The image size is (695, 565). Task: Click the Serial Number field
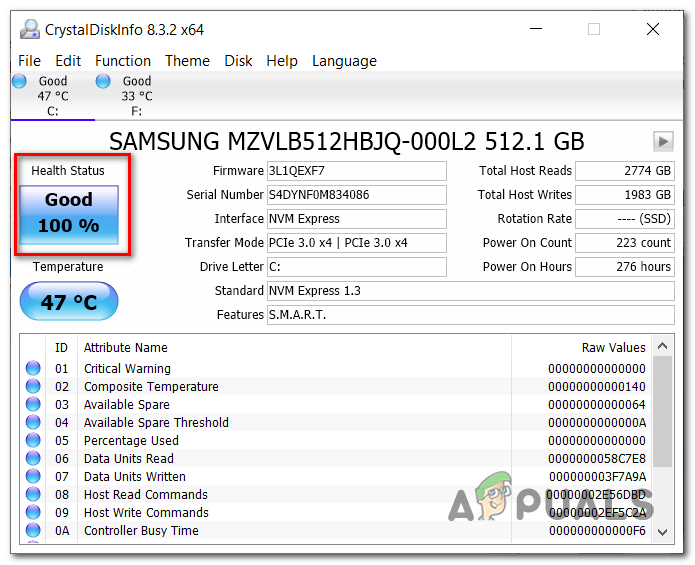tap(356, 195)
